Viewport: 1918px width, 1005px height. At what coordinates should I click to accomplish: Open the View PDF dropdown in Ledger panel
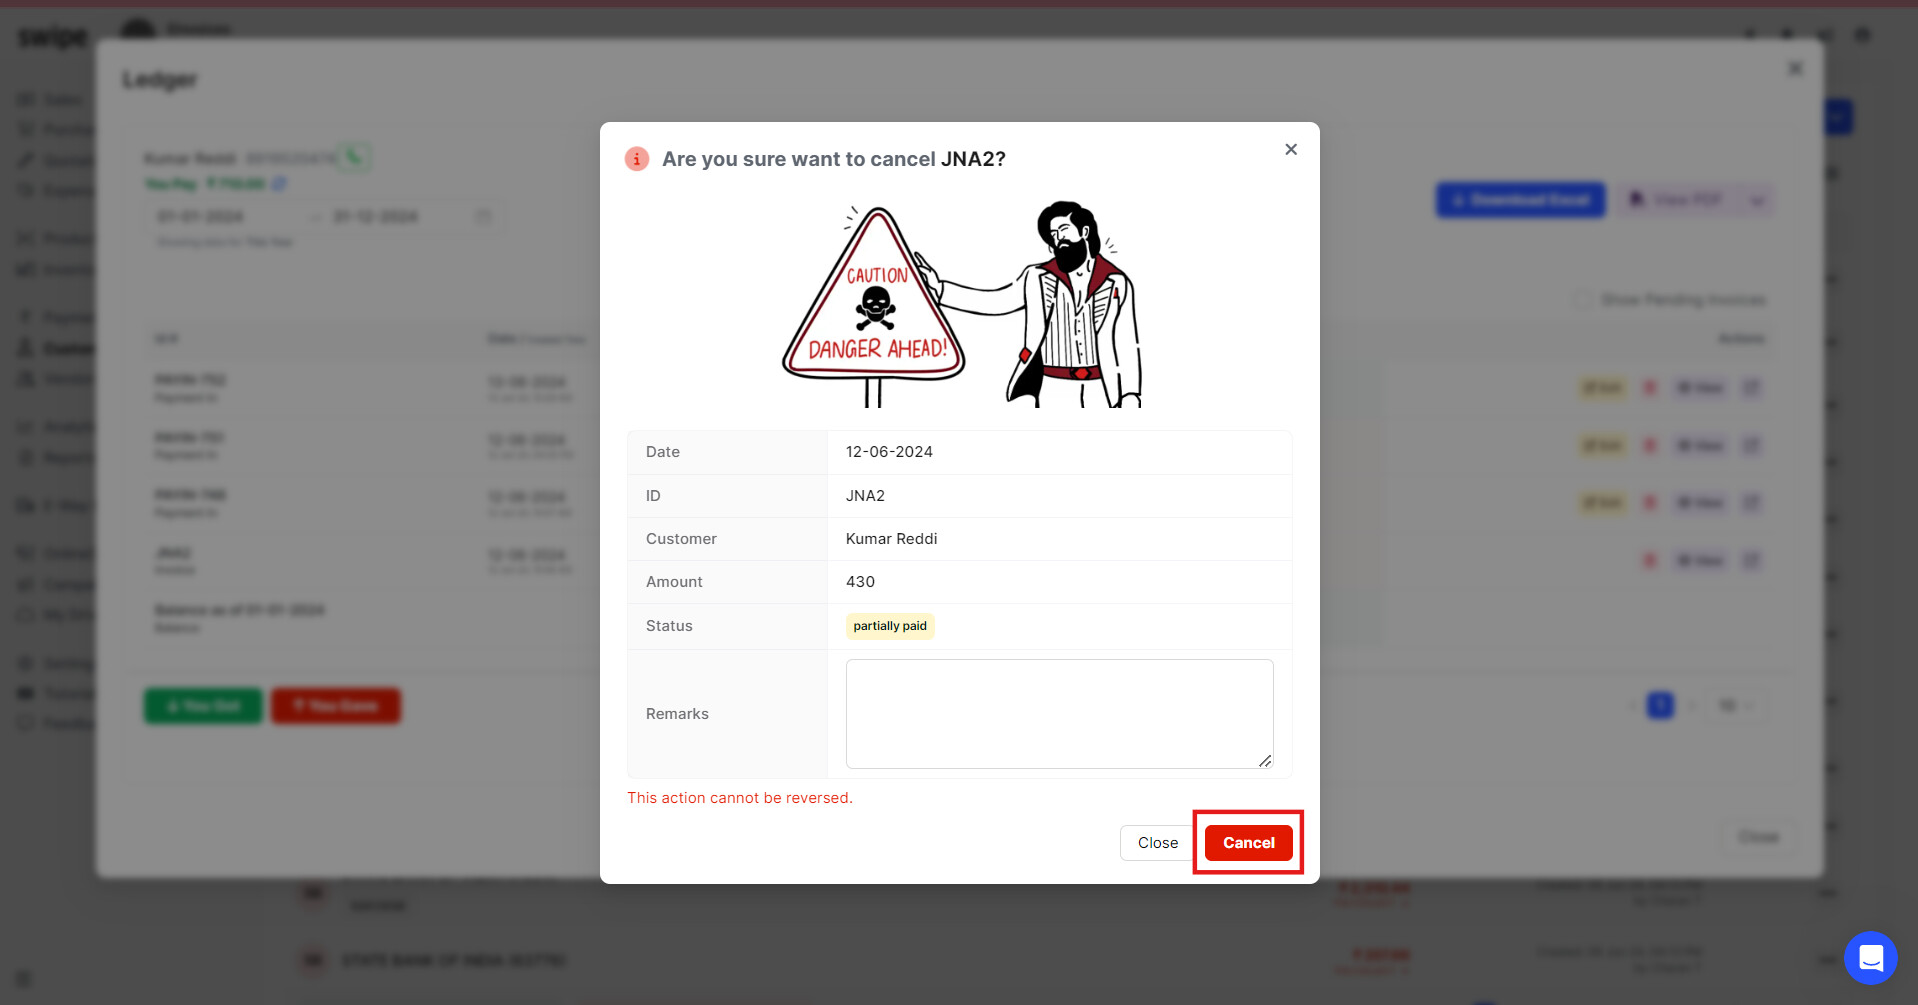[1757, 200]
